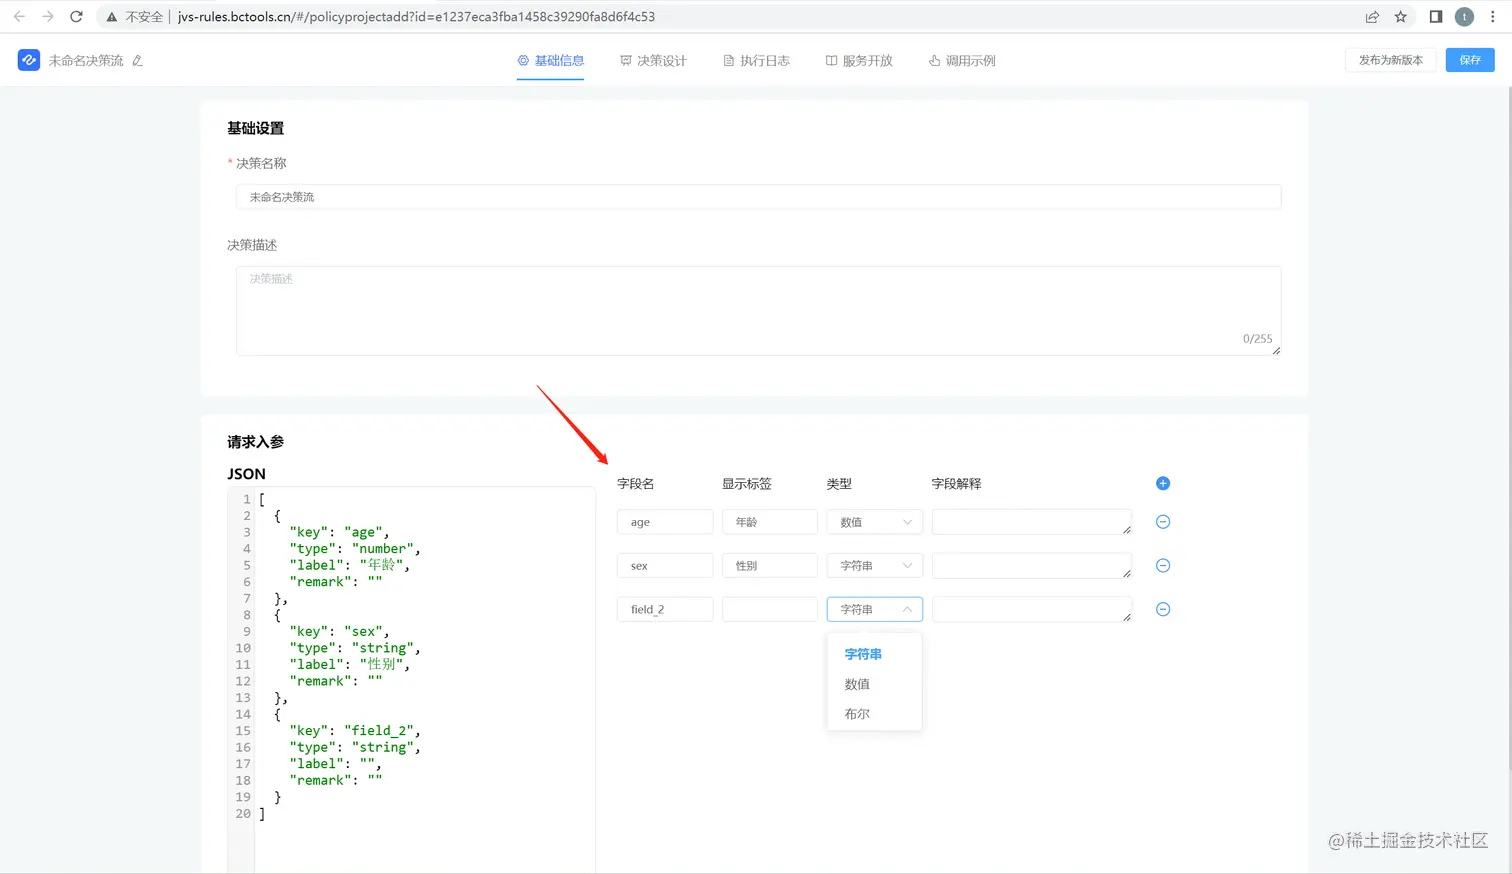Click 字段解释 textarea for sex row

[1032, 566]
